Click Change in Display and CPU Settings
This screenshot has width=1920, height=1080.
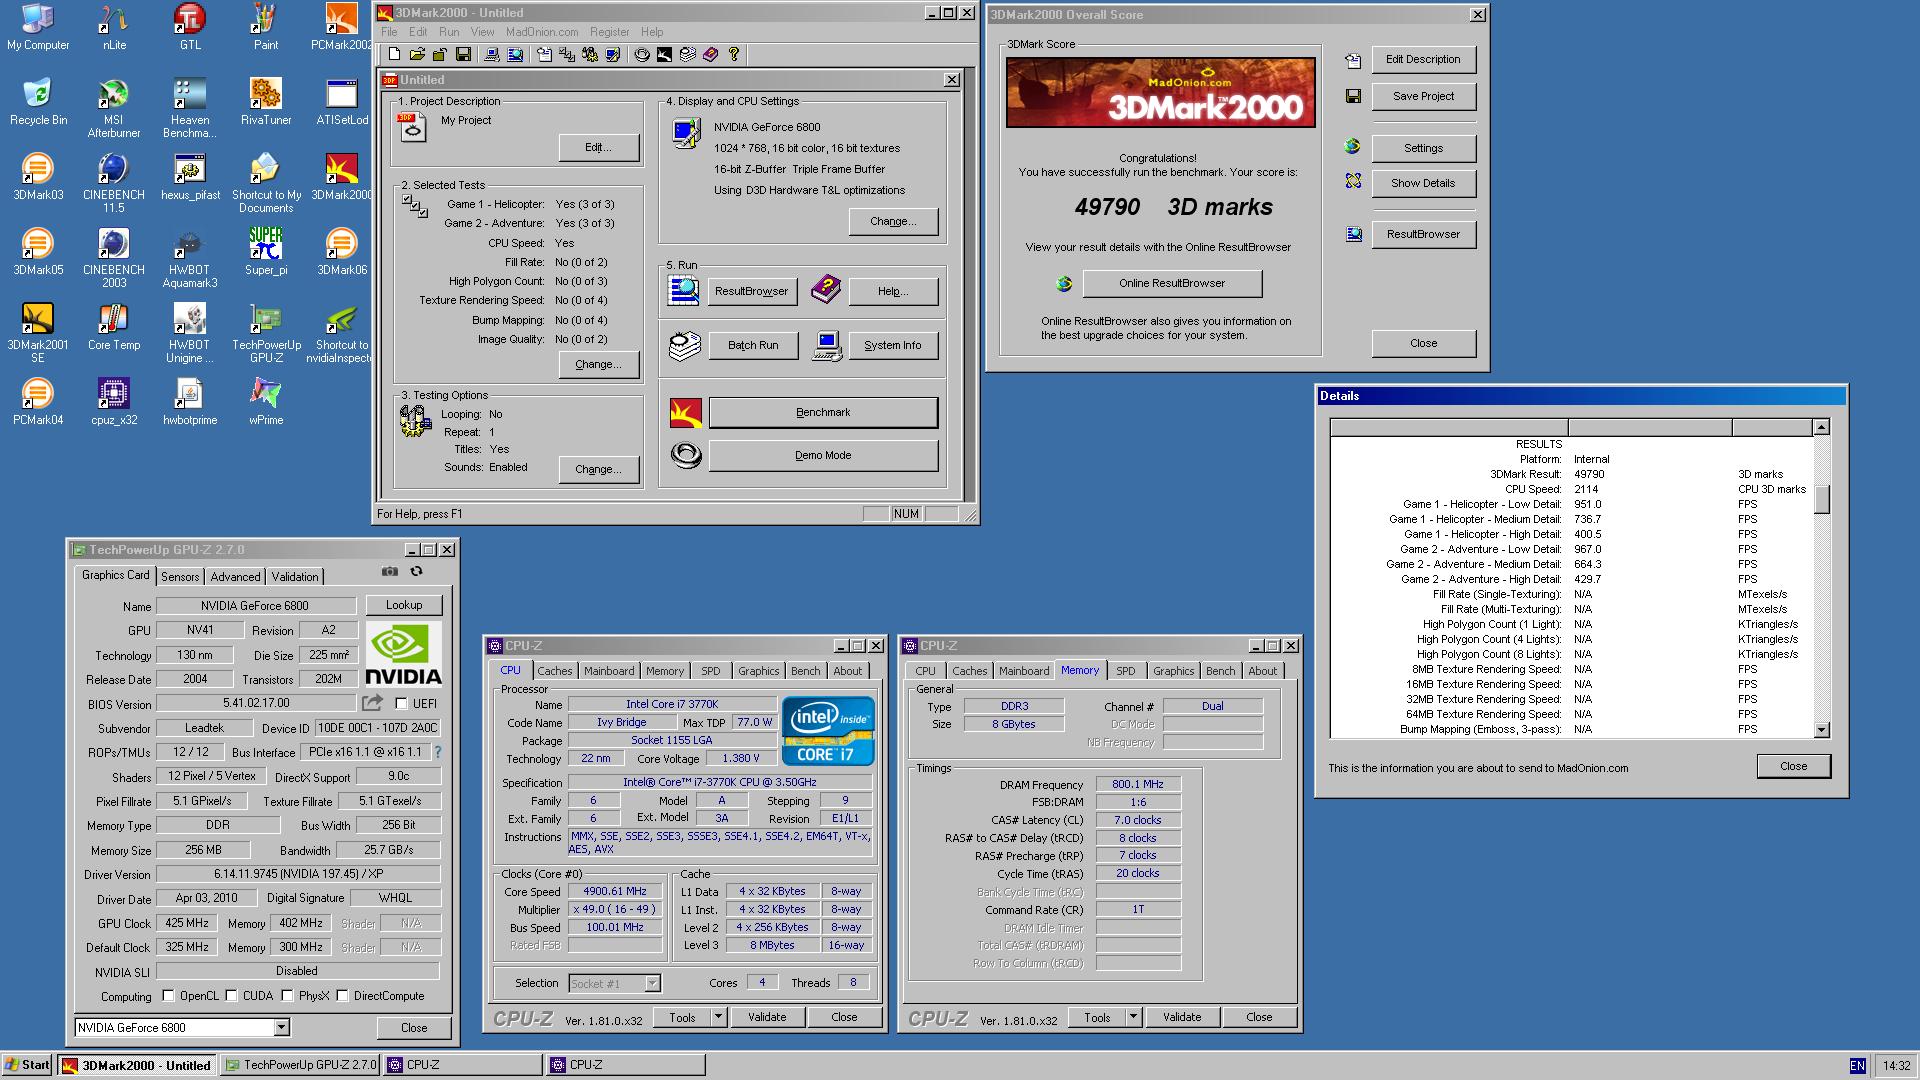(x=893, y=221)
